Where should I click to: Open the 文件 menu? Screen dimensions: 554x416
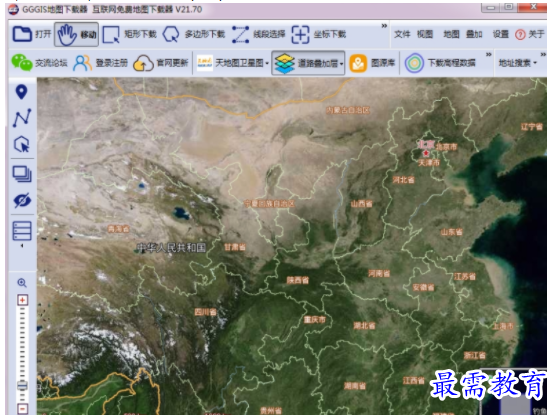(x=402, y=34)
